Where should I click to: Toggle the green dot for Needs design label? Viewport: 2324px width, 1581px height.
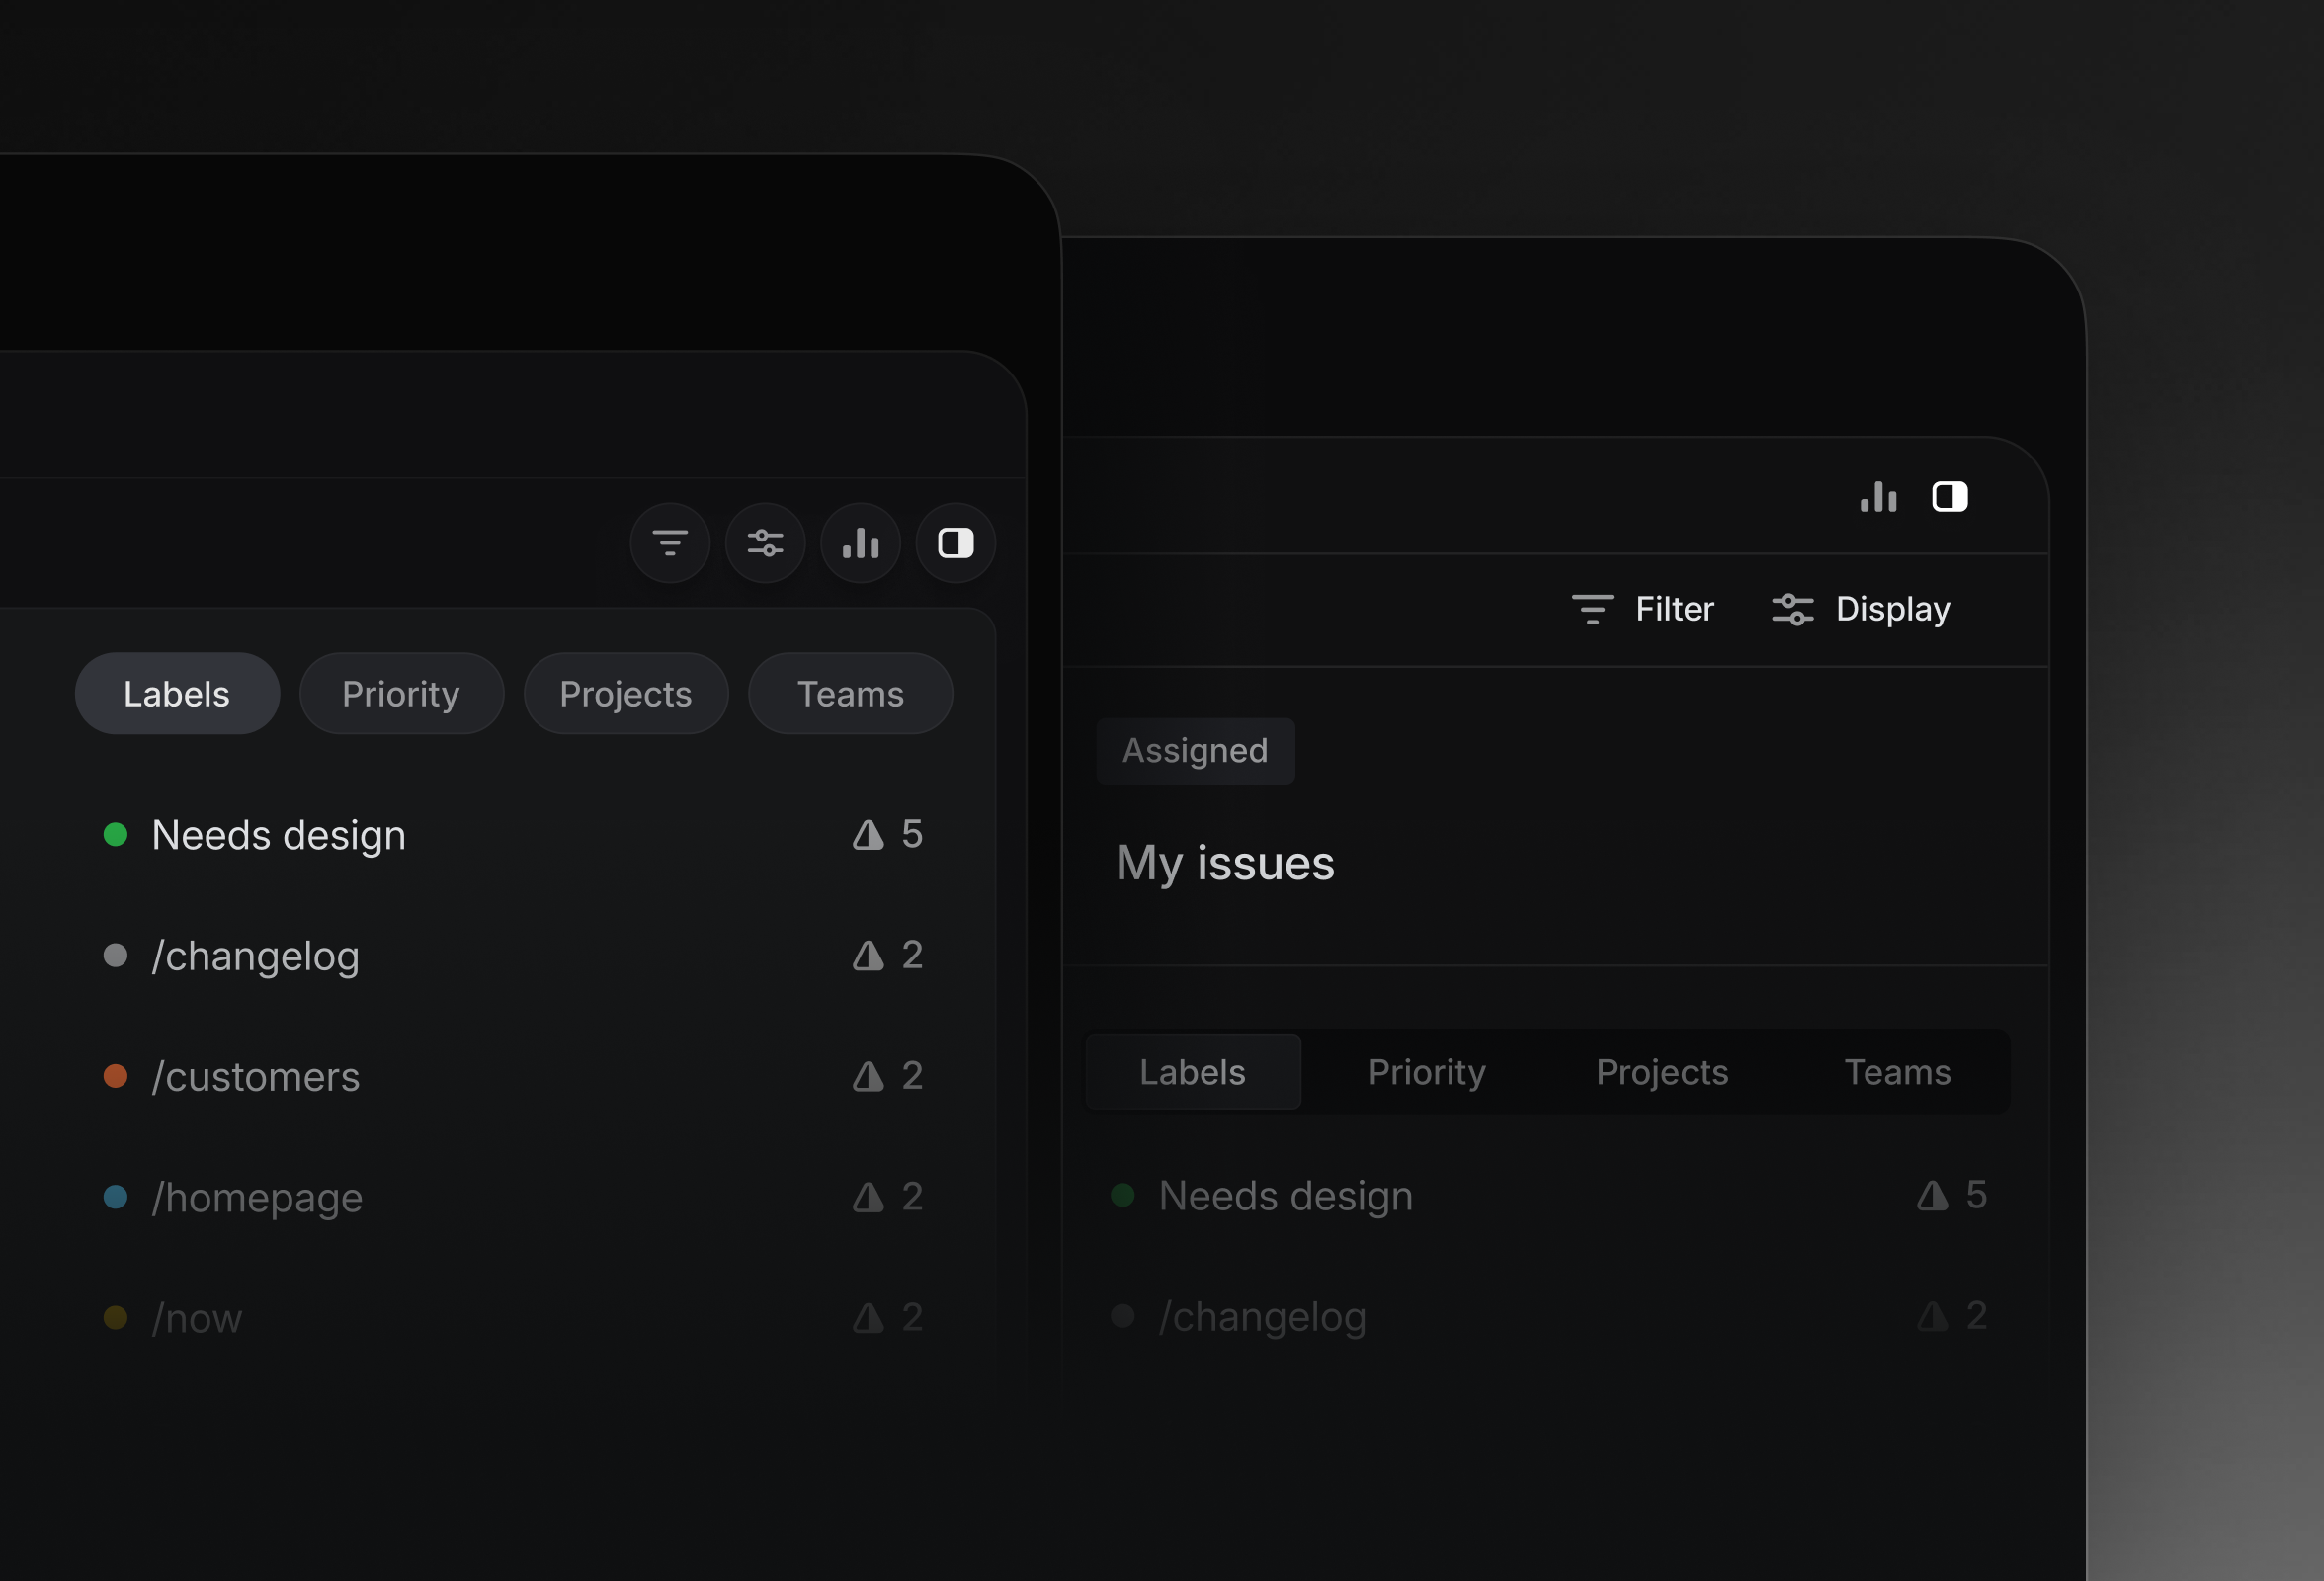(x=118, y=835)
